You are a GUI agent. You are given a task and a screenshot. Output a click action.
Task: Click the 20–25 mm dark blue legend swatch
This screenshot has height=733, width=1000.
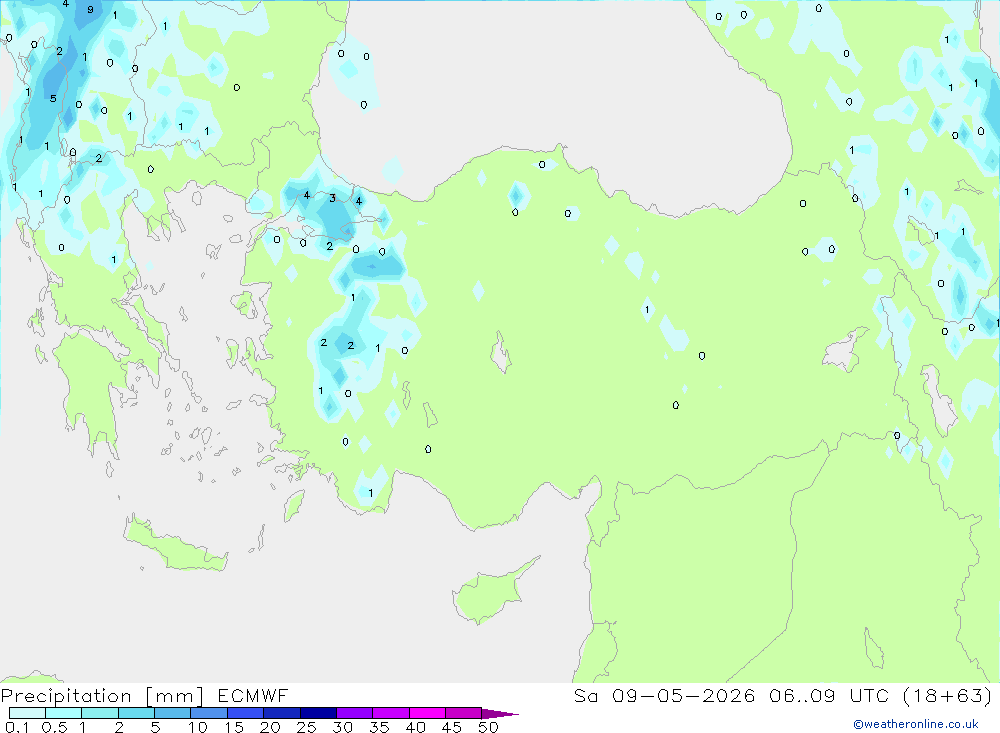click(x=282, y=713)
